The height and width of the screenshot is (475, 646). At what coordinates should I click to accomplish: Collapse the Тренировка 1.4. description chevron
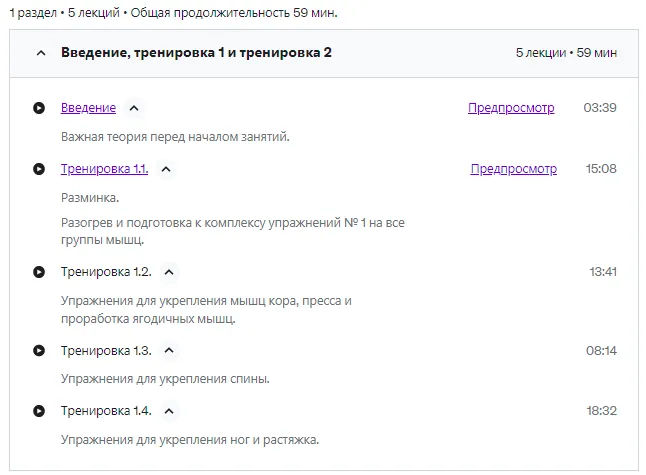click(169, 410)
